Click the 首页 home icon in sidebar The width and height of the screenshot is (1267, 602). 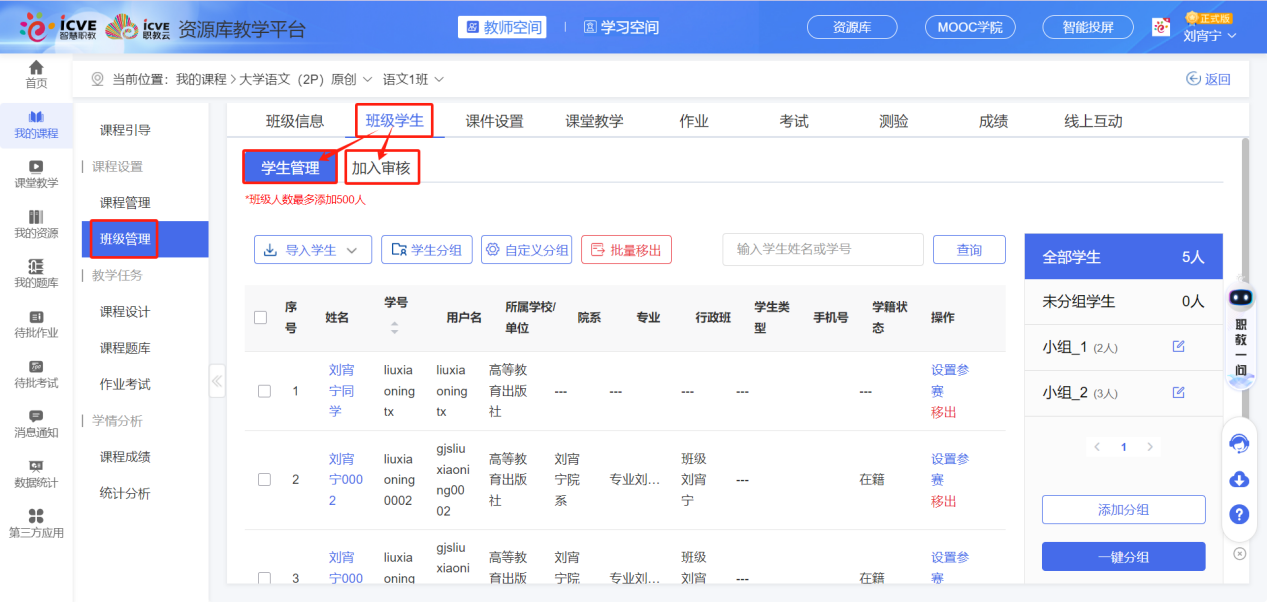click(x=36, y=68)
